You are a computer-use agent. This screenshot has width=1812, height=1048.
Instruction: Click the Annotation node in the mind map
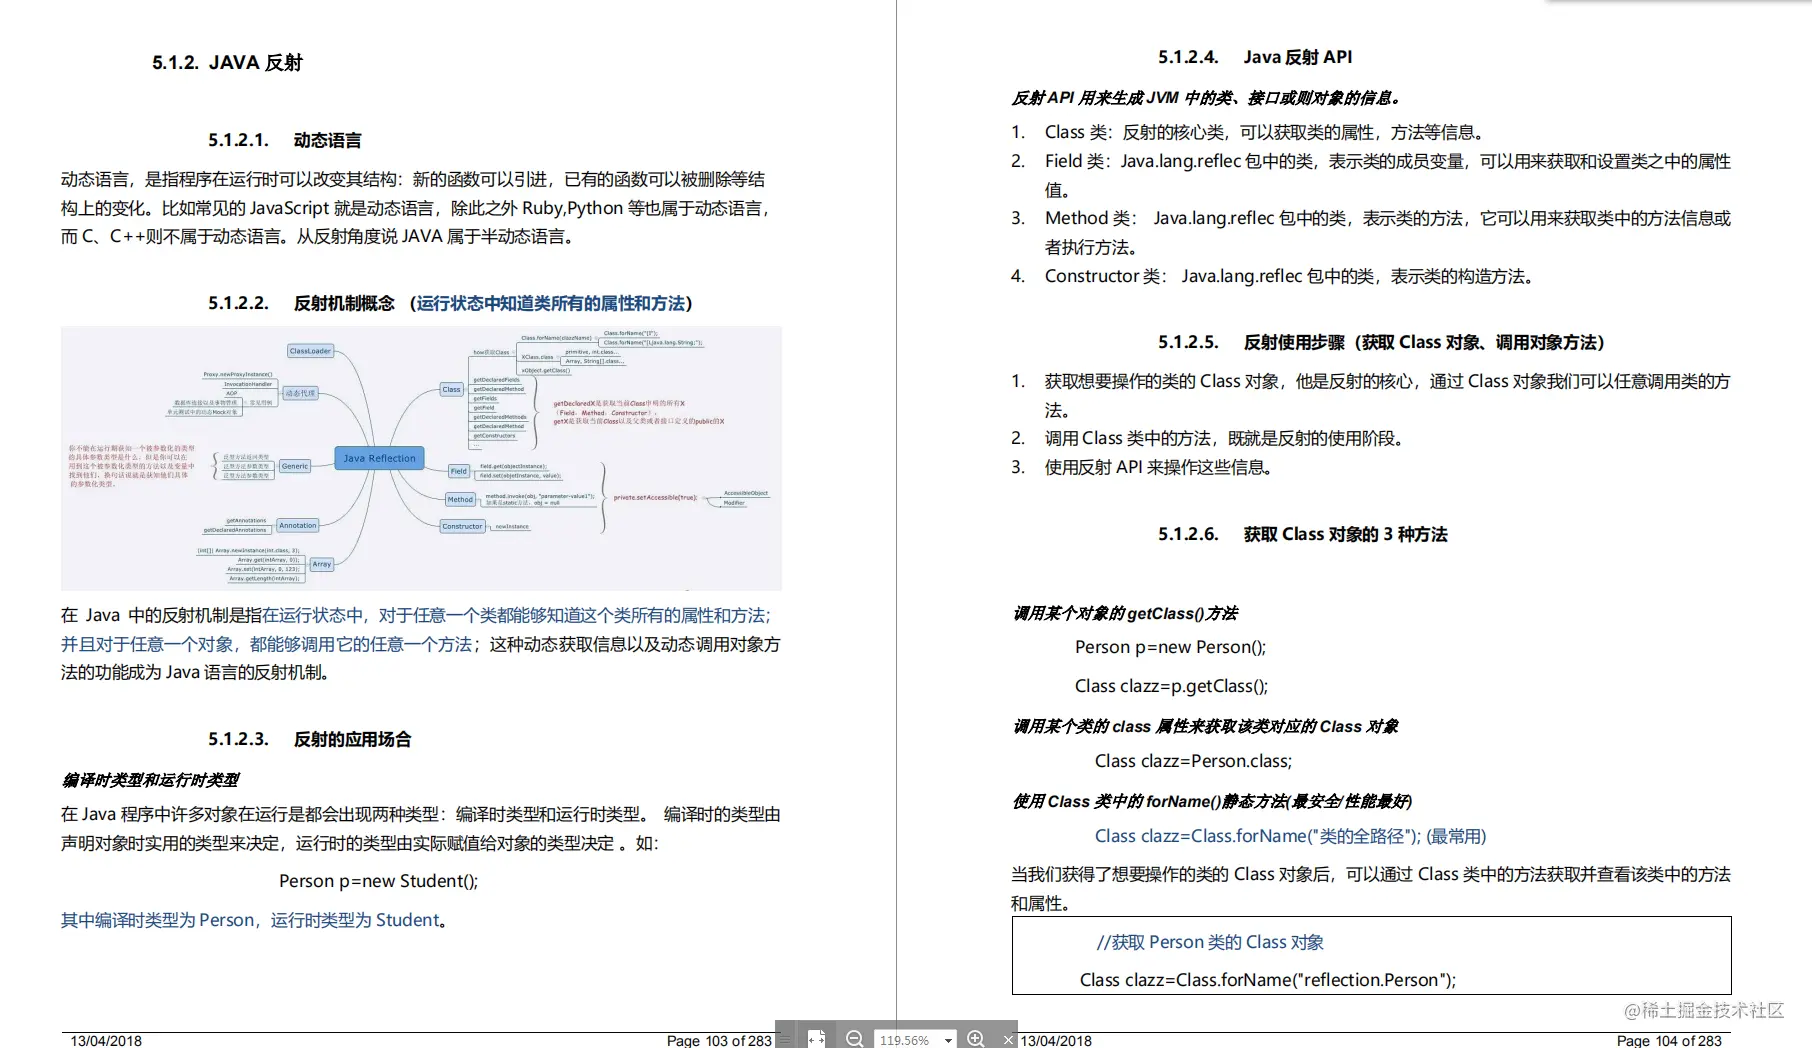(x=297, y=525)
